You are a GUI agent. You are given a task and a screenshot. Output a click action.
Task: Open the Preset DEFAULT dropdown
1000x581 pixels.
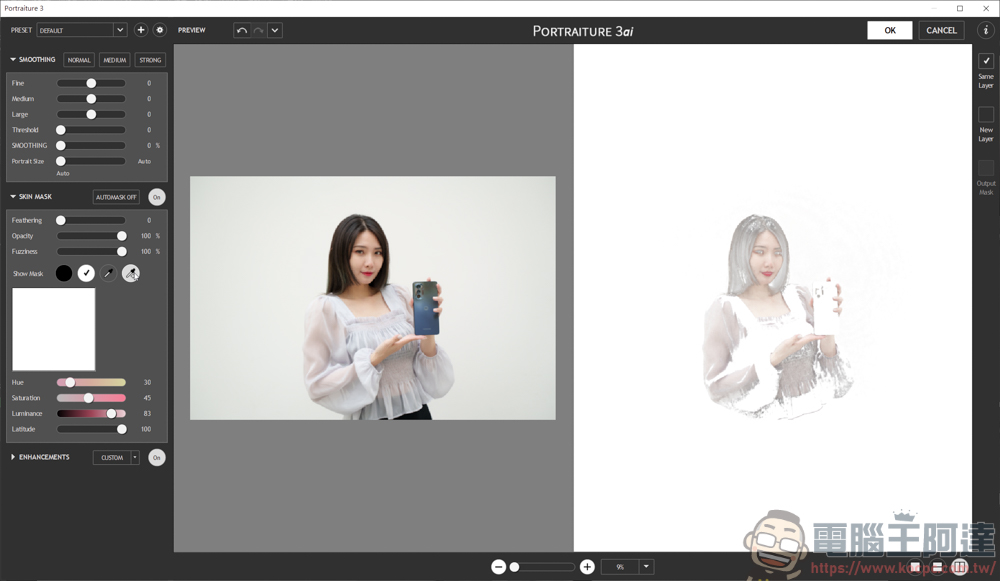82,30
